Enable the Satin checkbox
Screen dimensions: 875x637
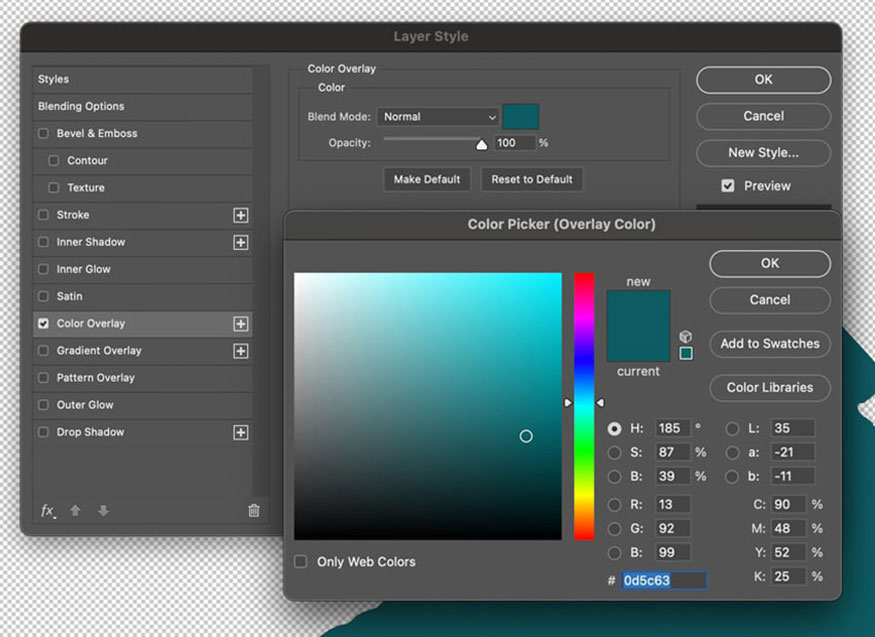[43, 296]
